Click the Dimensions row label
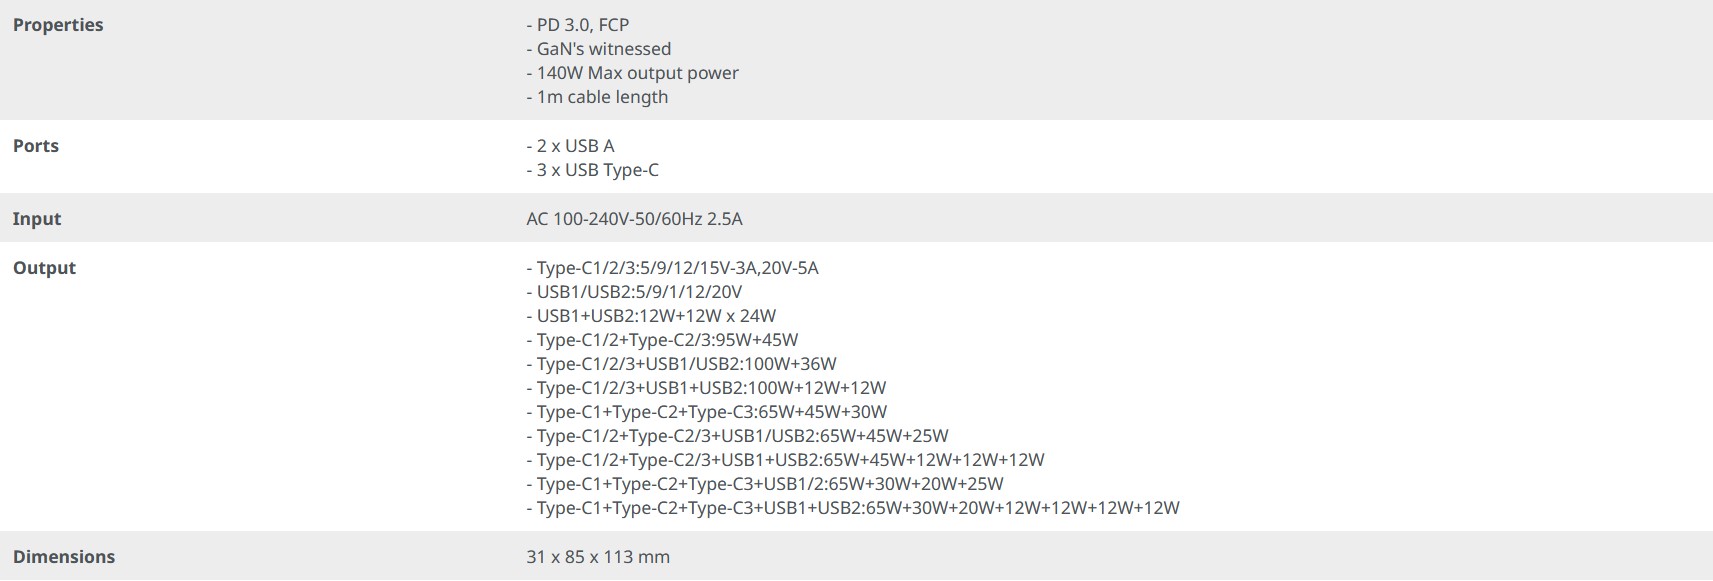1713x581 pixels. [64, 557]
